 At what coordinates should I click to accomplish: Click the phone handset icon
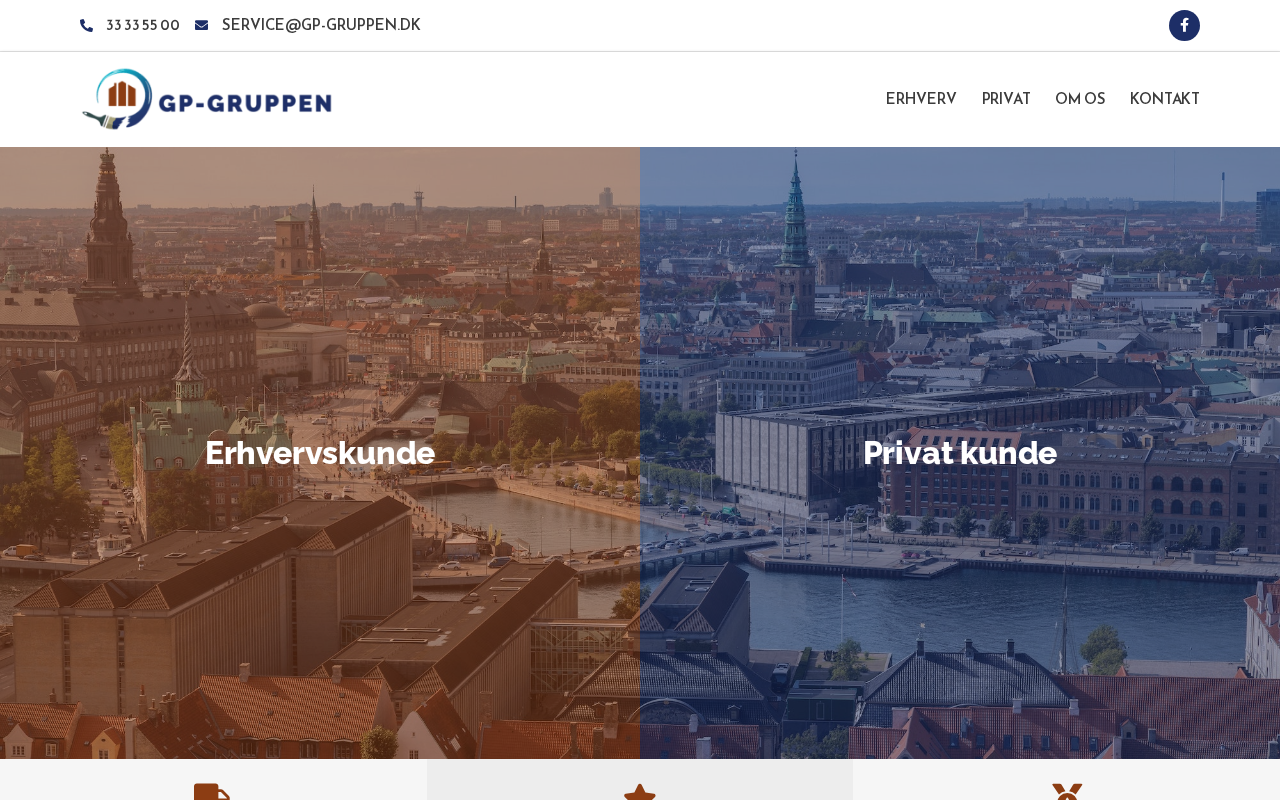point(86,26)
